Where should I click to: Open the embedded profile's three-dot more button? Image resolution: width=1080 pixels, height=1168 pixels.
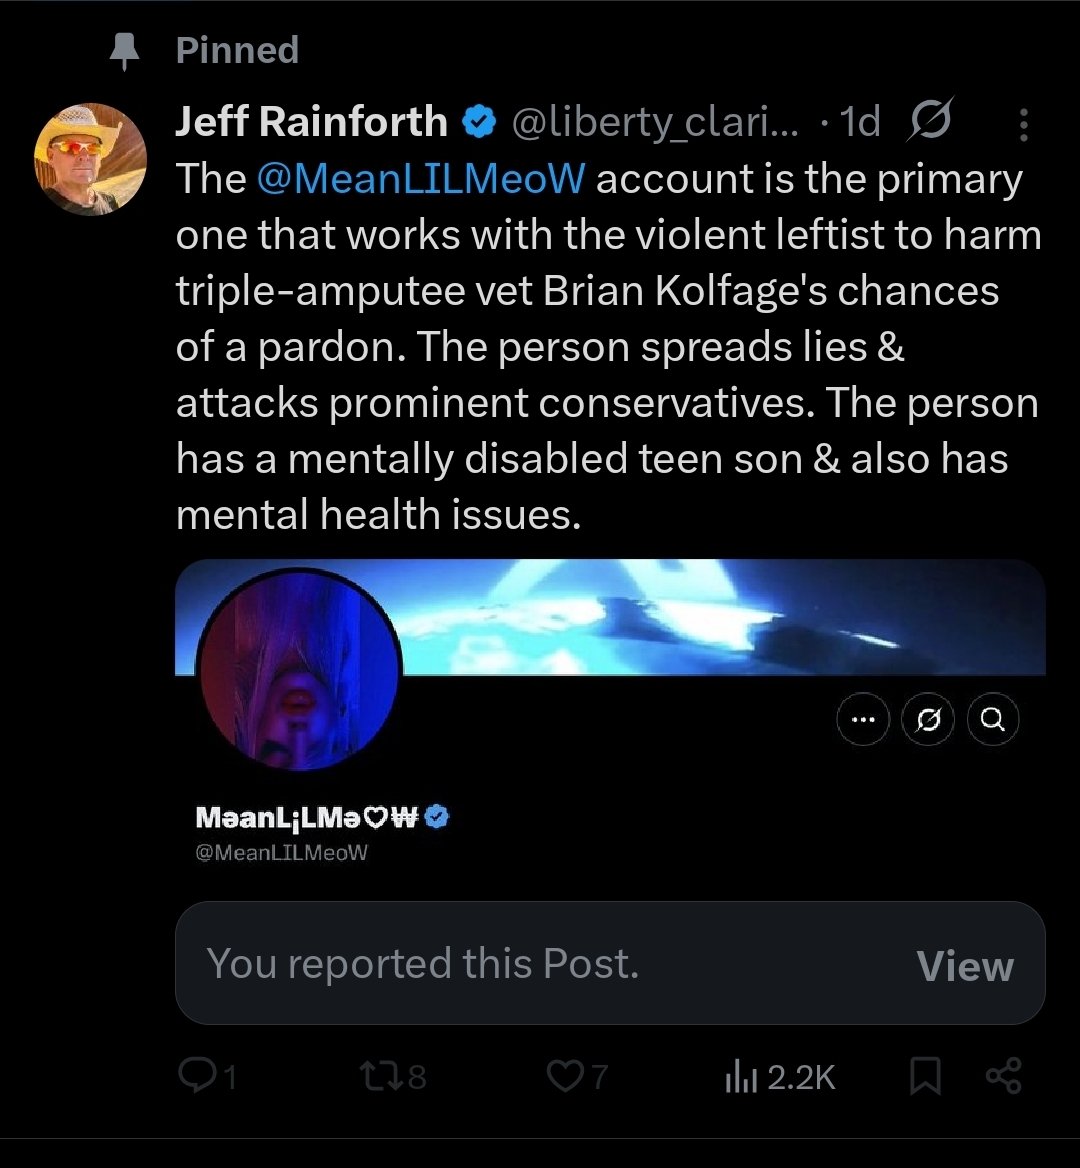pyautogui.click(x=863, y=719)
